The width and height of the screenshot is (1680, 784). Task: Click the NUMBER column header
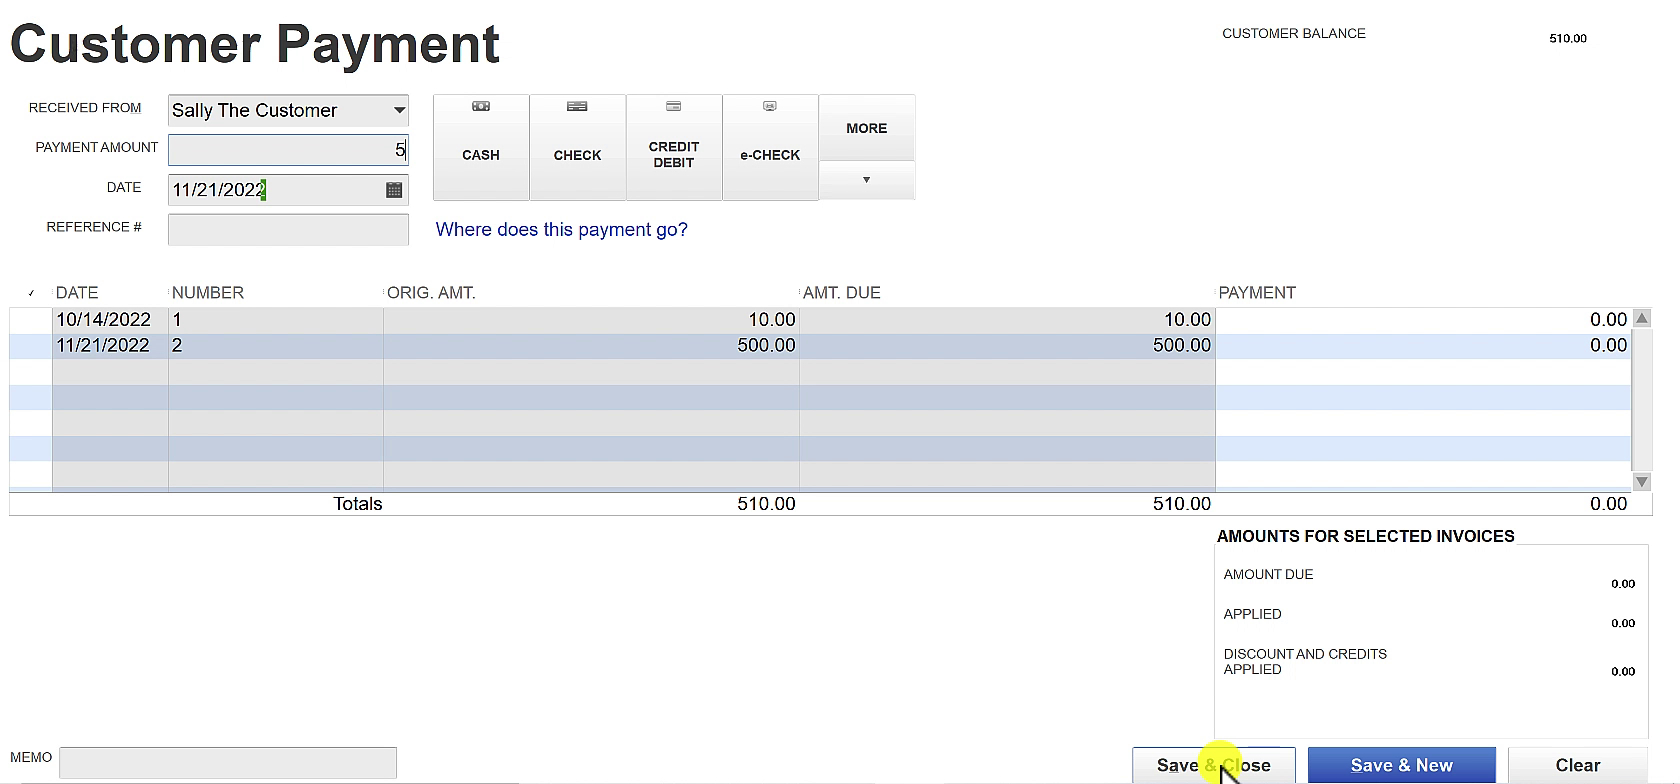click(208, 293)
